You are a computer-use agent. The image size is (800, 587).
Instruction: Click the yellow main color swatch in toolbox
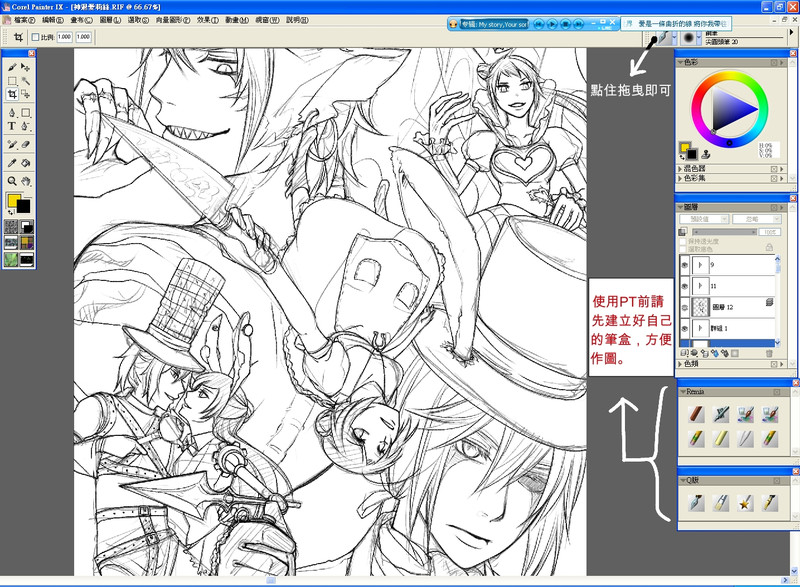(x=13, y=200)
